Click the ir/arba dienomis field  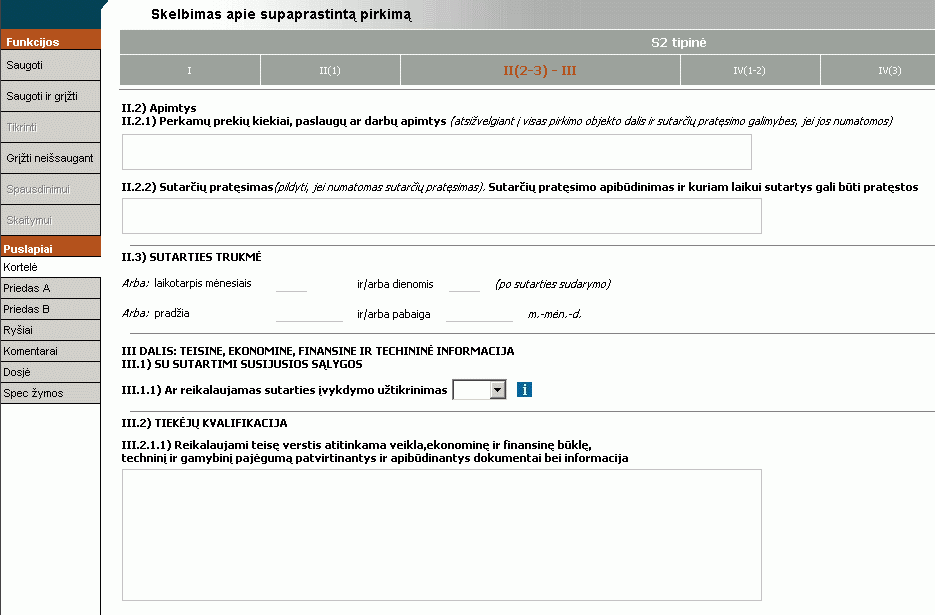click(465, 283)
